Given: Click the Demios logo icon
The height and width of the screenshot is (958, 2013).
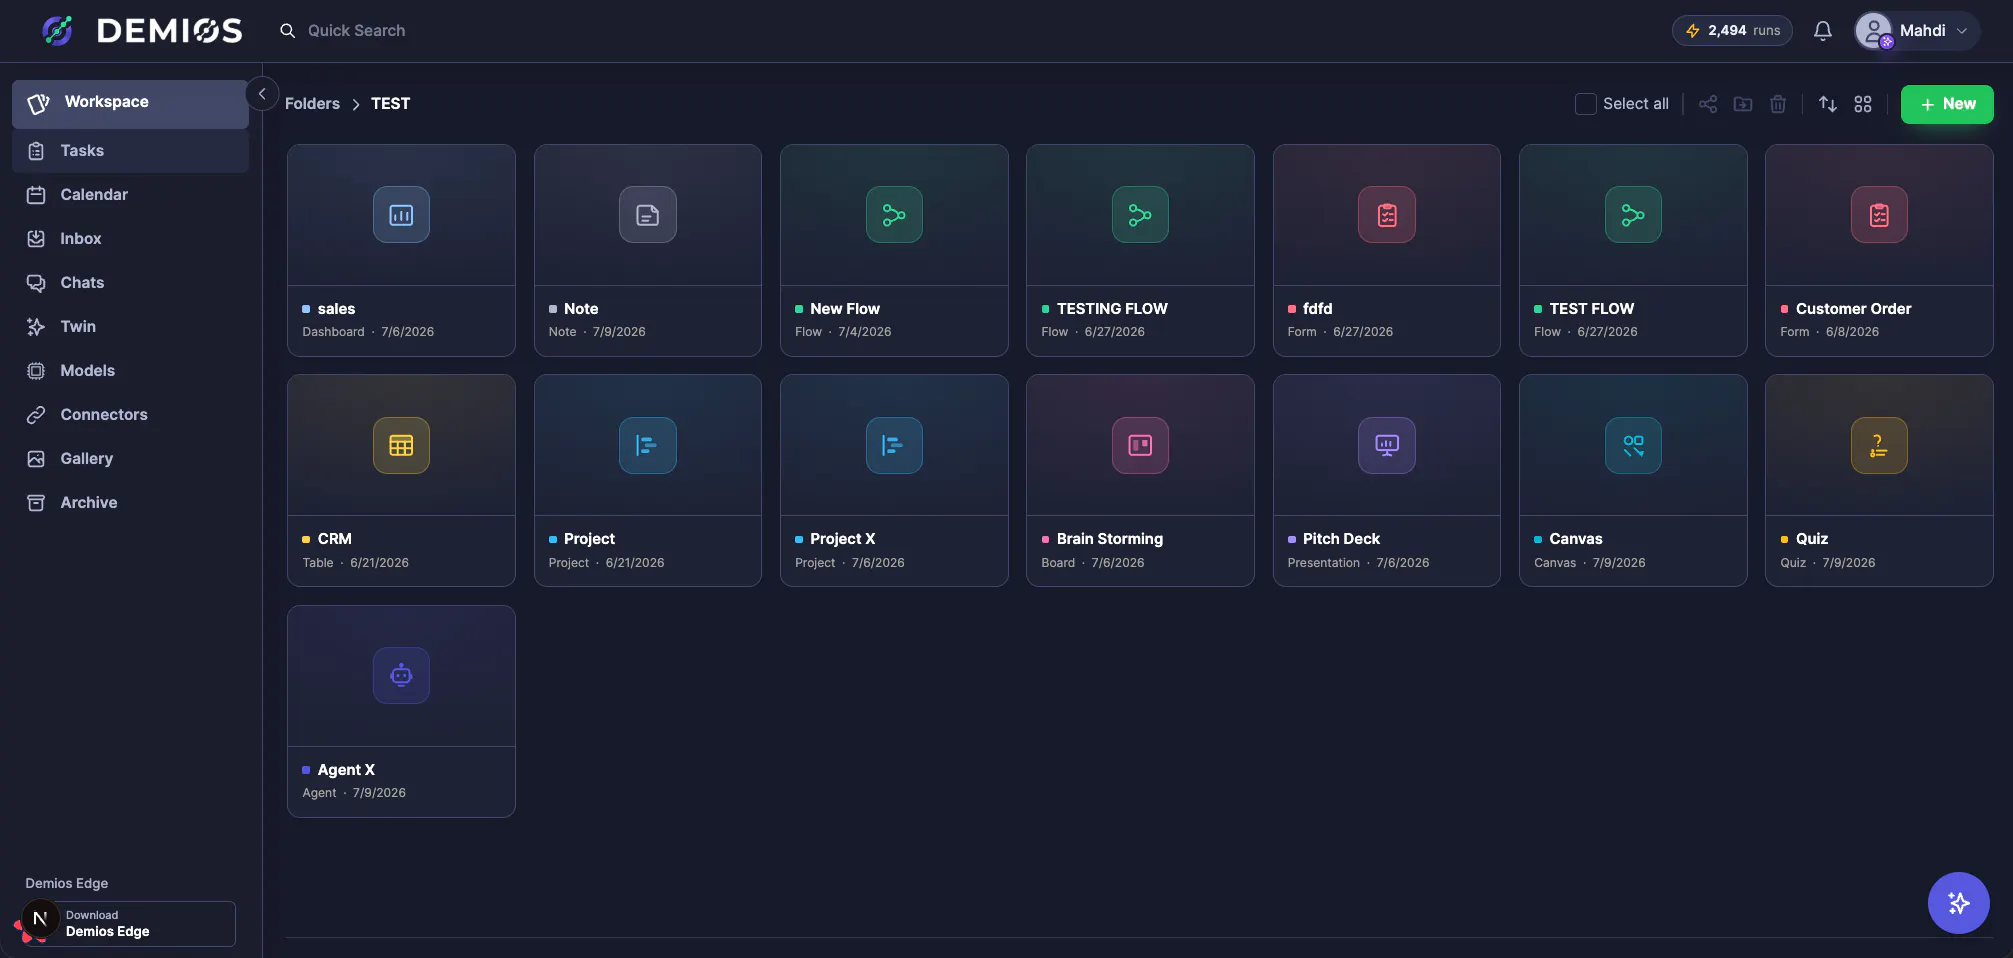Looking at the screenshot, I should click(x=57, y=30).
